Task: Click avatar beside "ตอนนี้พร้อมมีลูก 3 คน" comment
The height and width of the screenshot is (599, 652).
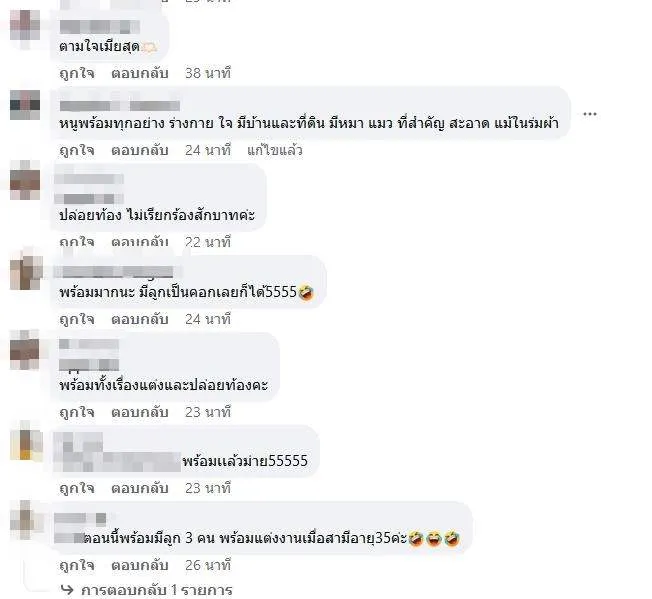Action: (26, 521)
